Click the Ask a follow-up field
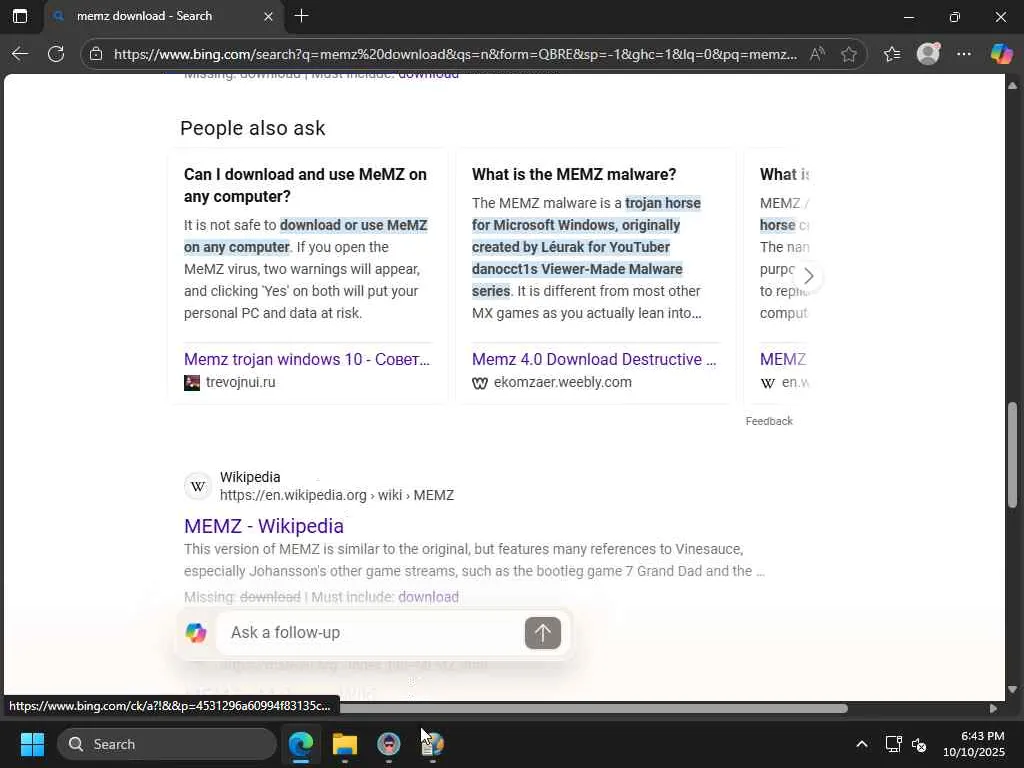The width and height of the screenshot is (1024, 768). point(372,632)
